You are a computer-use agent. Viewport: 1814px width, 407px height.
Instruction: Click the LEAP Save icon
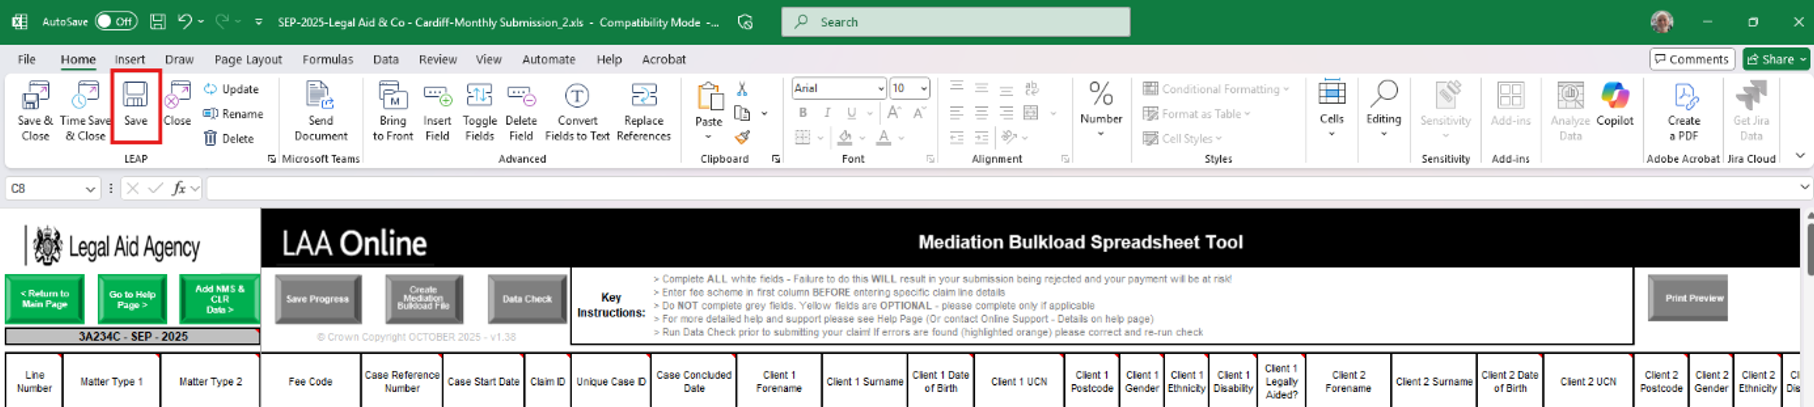[135, 105]
